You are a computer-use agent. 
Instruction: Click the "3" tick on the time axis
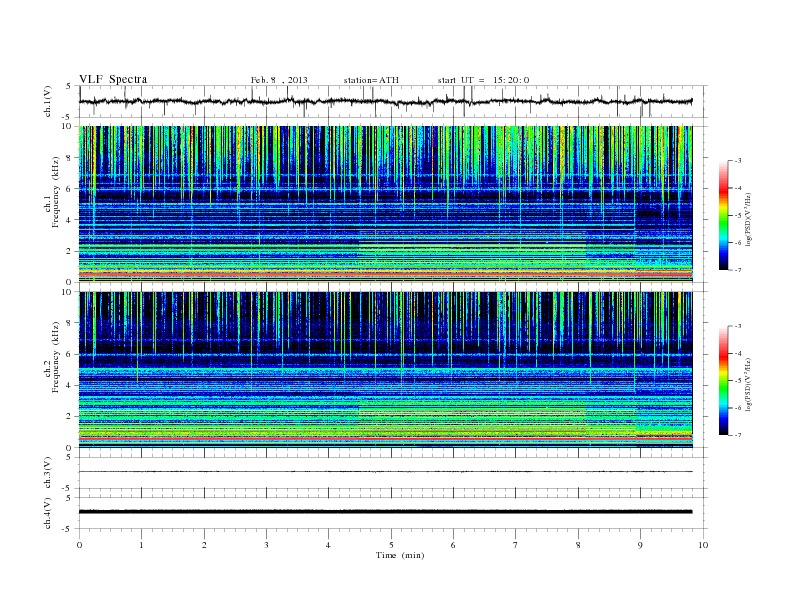266,545
